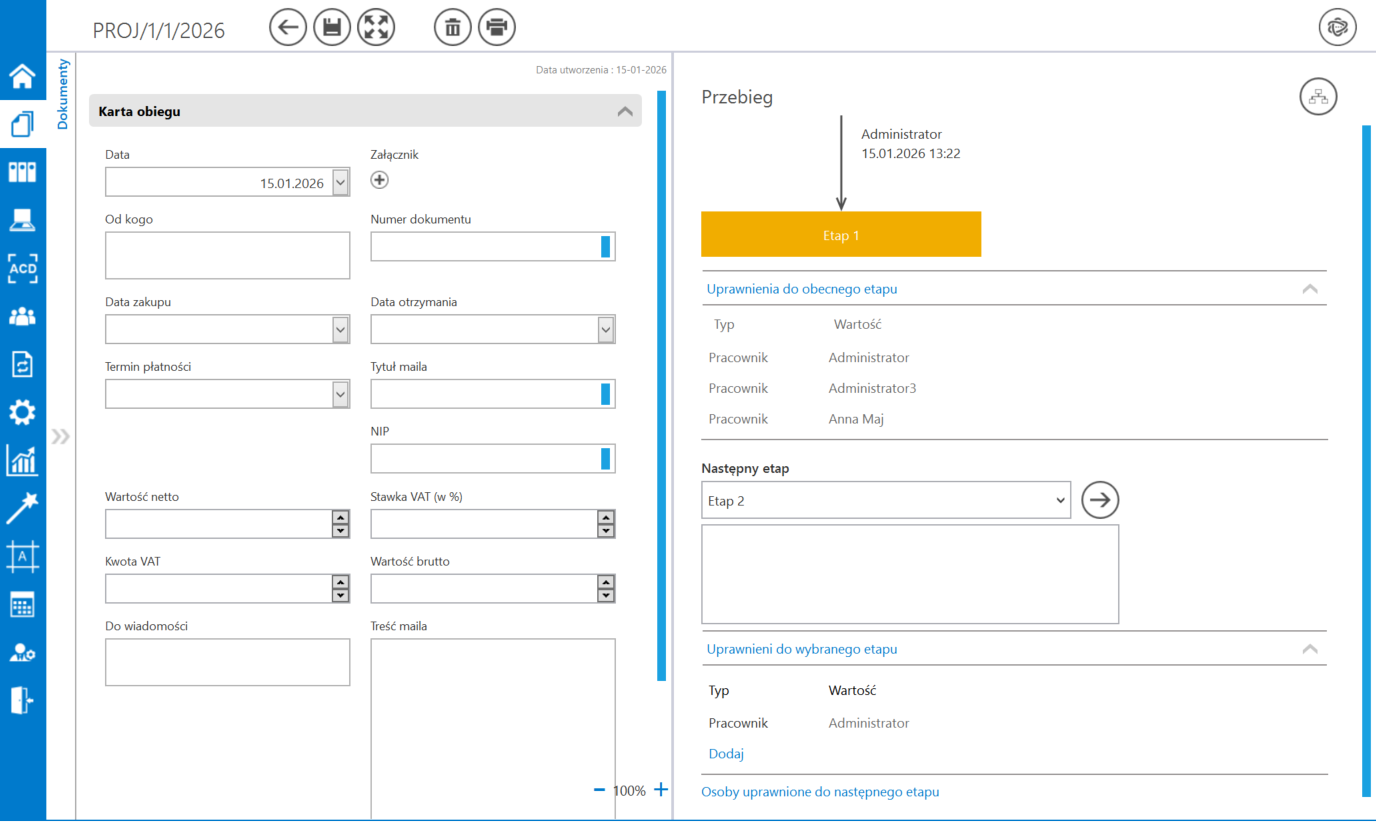This screenshot has height=822, width=1376.
Task: Click the Dodaj link under permissions
Action: tap(726, 754)
